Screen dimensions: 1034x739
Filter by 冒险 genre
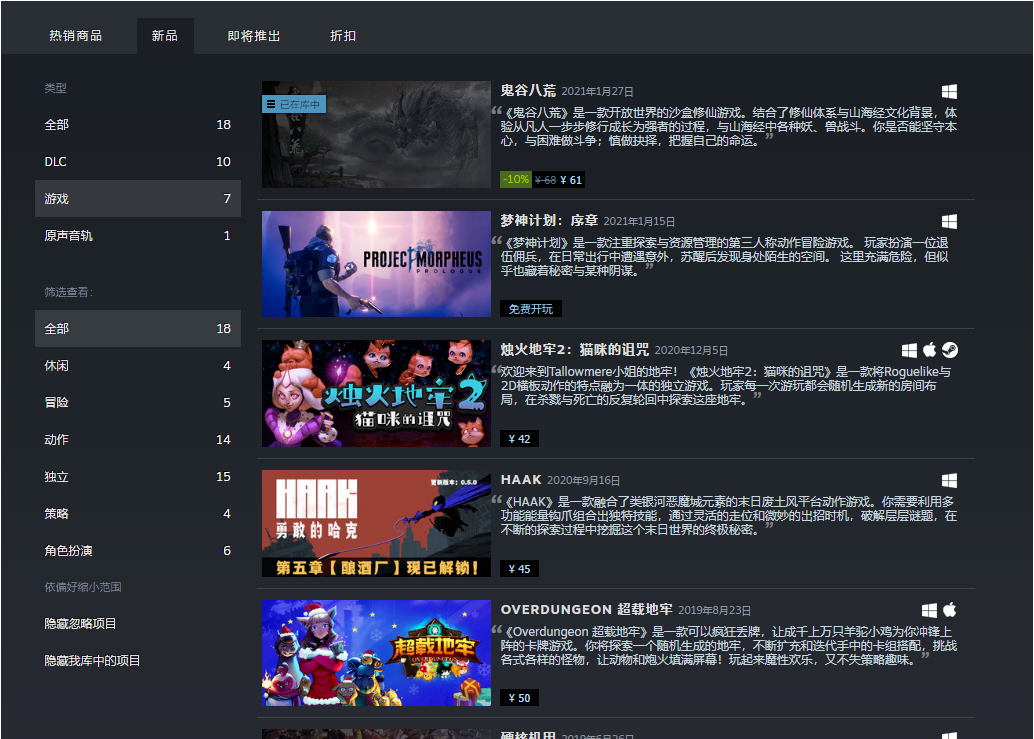pos(138,402)
